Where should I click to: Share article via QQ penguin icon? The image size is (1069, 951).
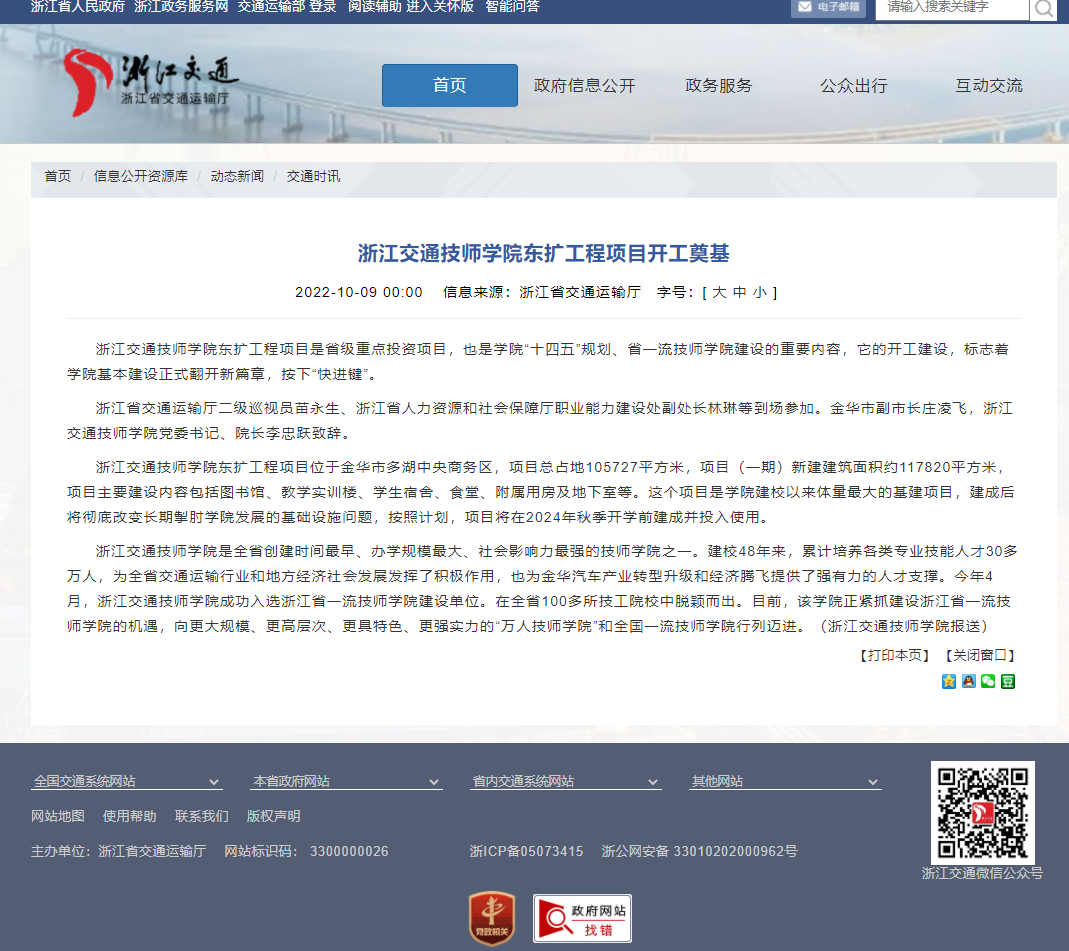tap(968, 681)
